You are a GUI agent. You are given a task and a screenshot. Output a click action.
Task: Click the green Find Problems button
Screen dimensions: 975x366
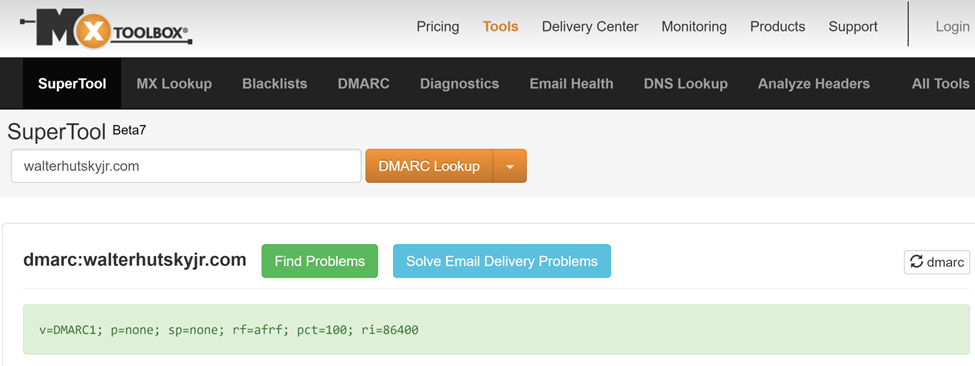pos(320,261)
